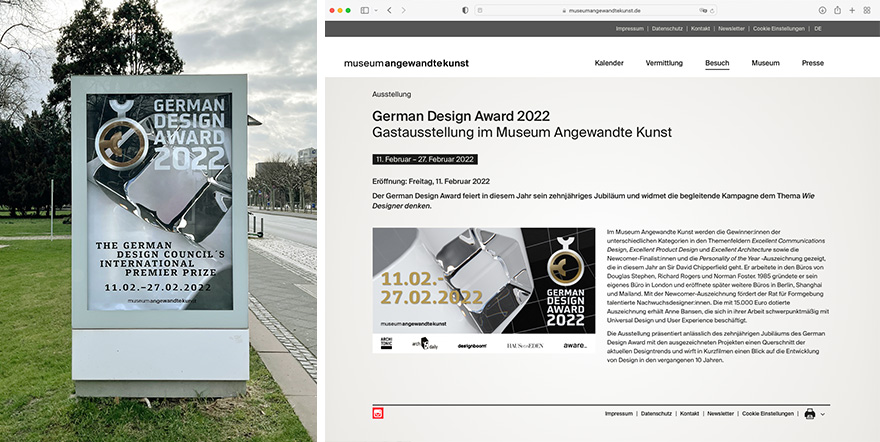Open the Museum menu
880x442 pixels.
click(766, 63)
